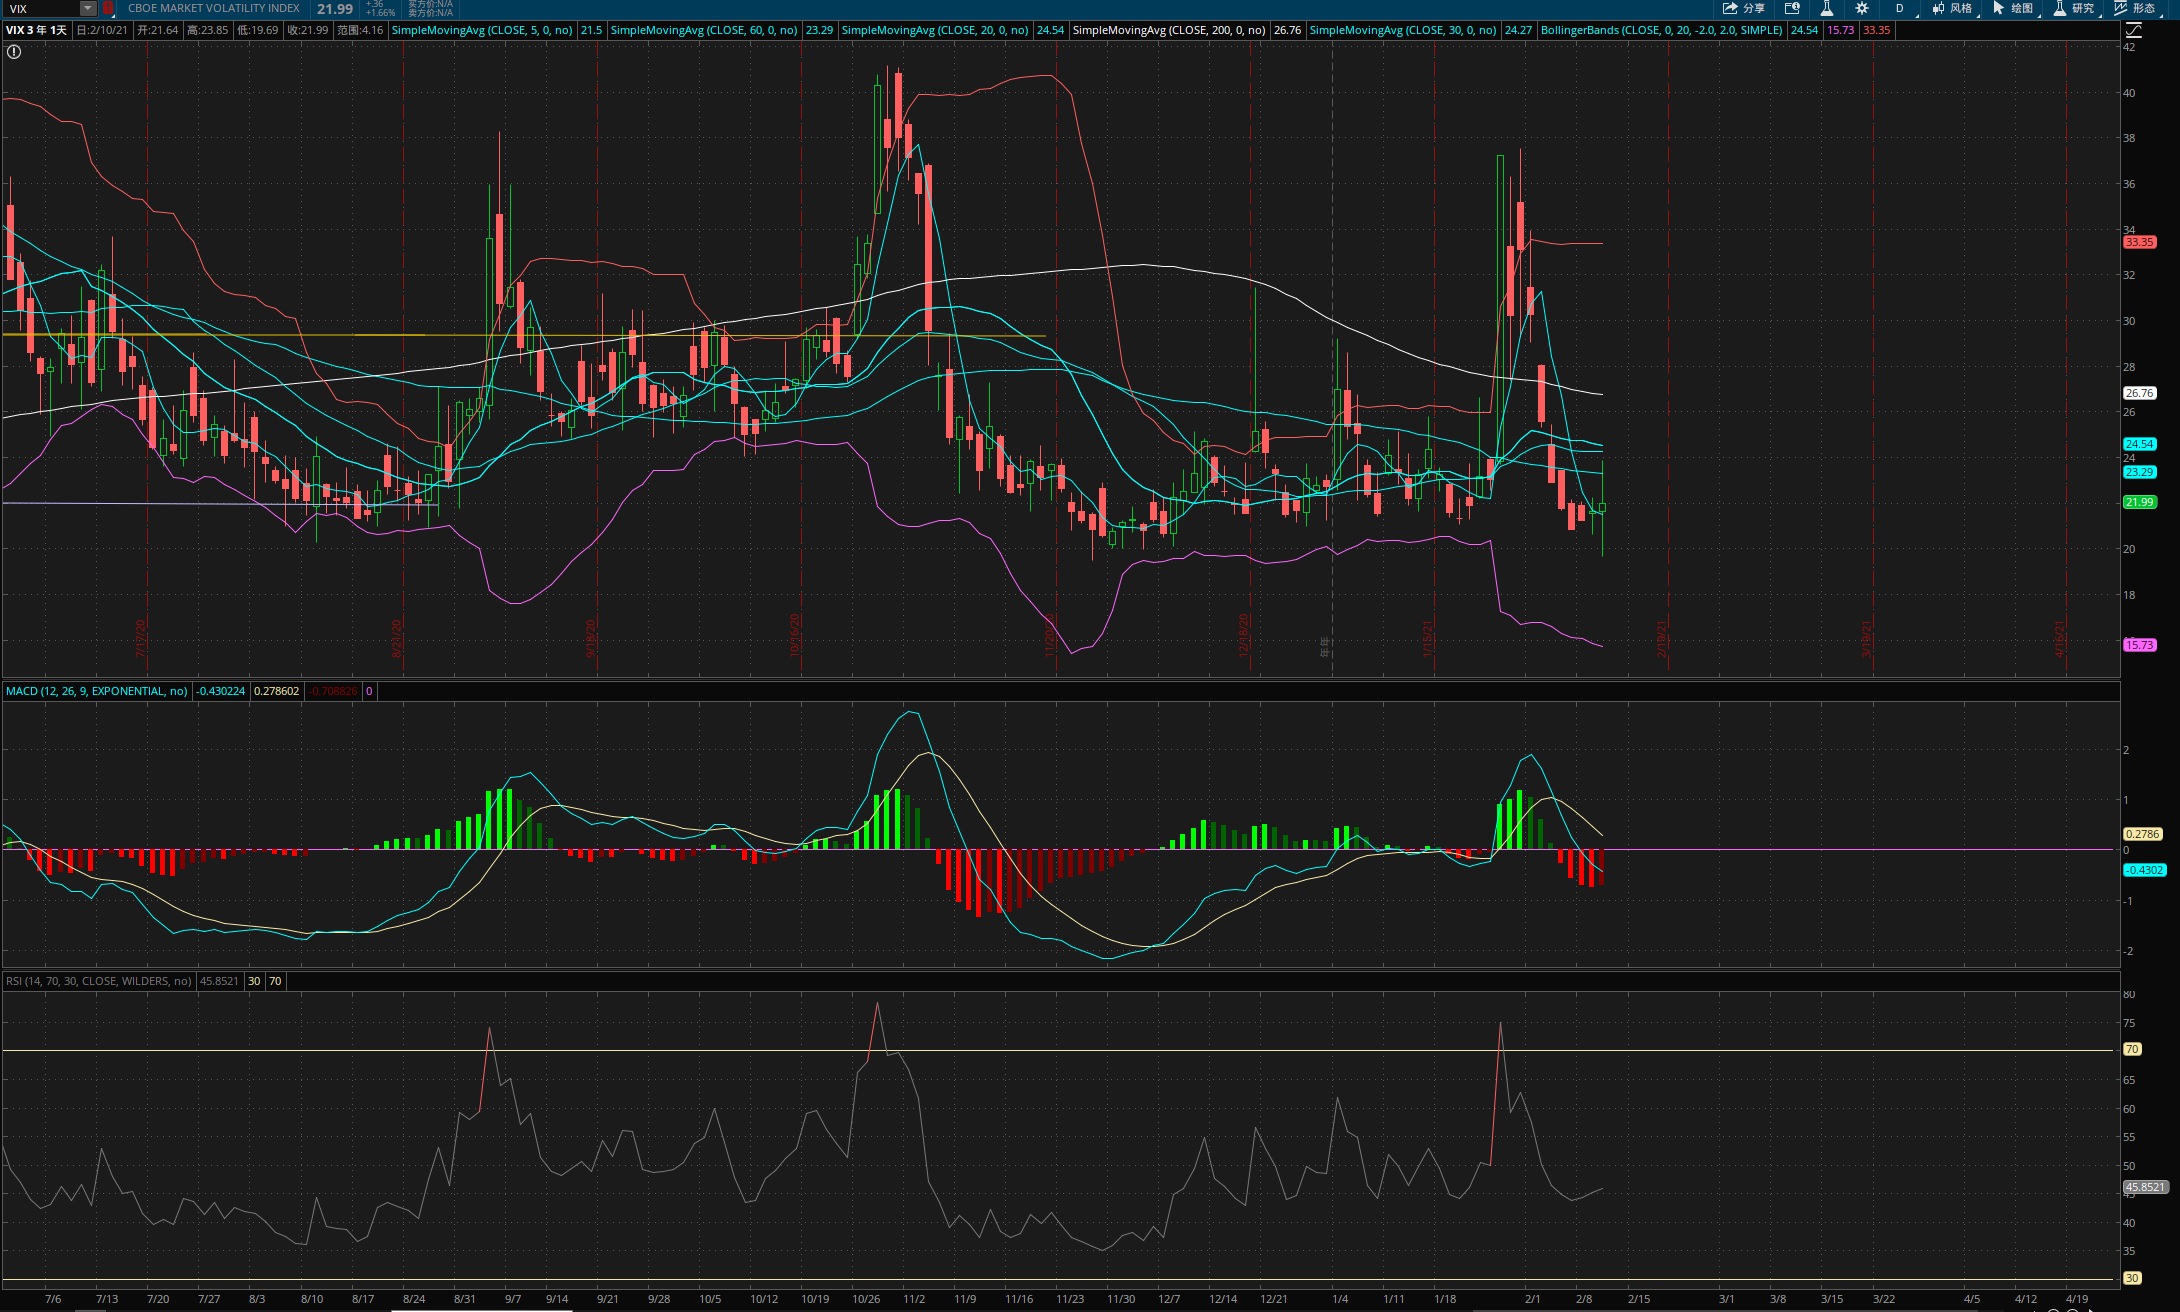2180x1312 pixels.
Task: Click the RSI 70 overbought level tag
Action: coord(2132,1049)
